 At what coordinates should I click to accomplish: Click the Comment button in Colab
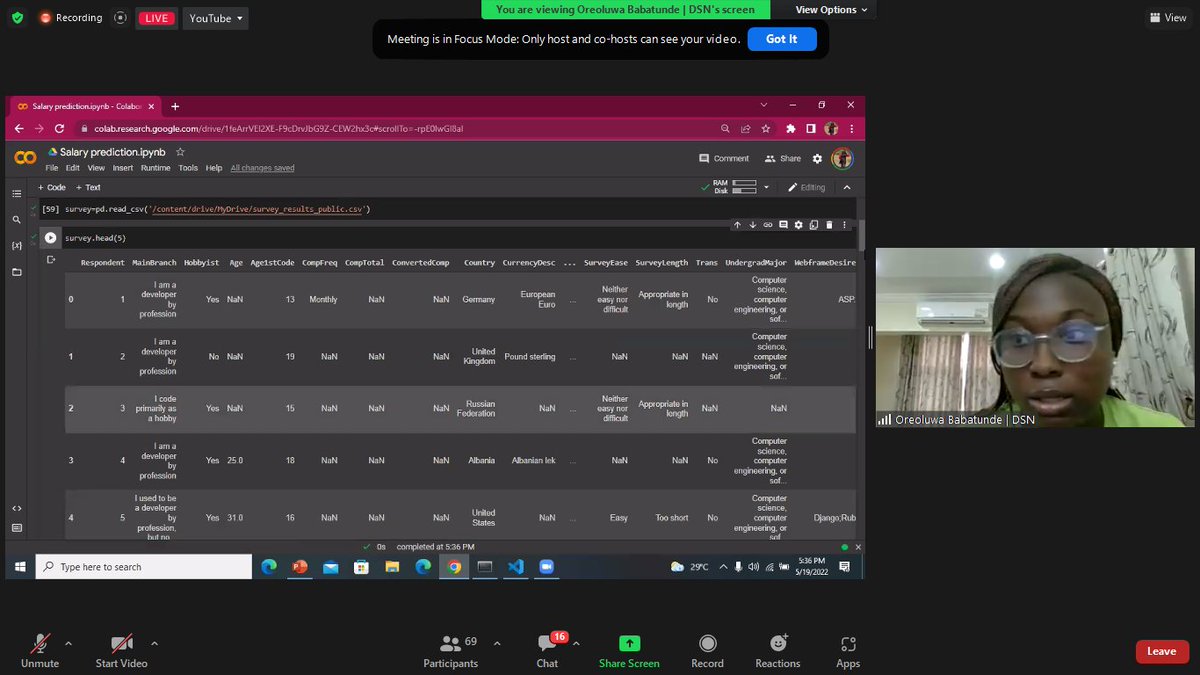coord(724,159)
